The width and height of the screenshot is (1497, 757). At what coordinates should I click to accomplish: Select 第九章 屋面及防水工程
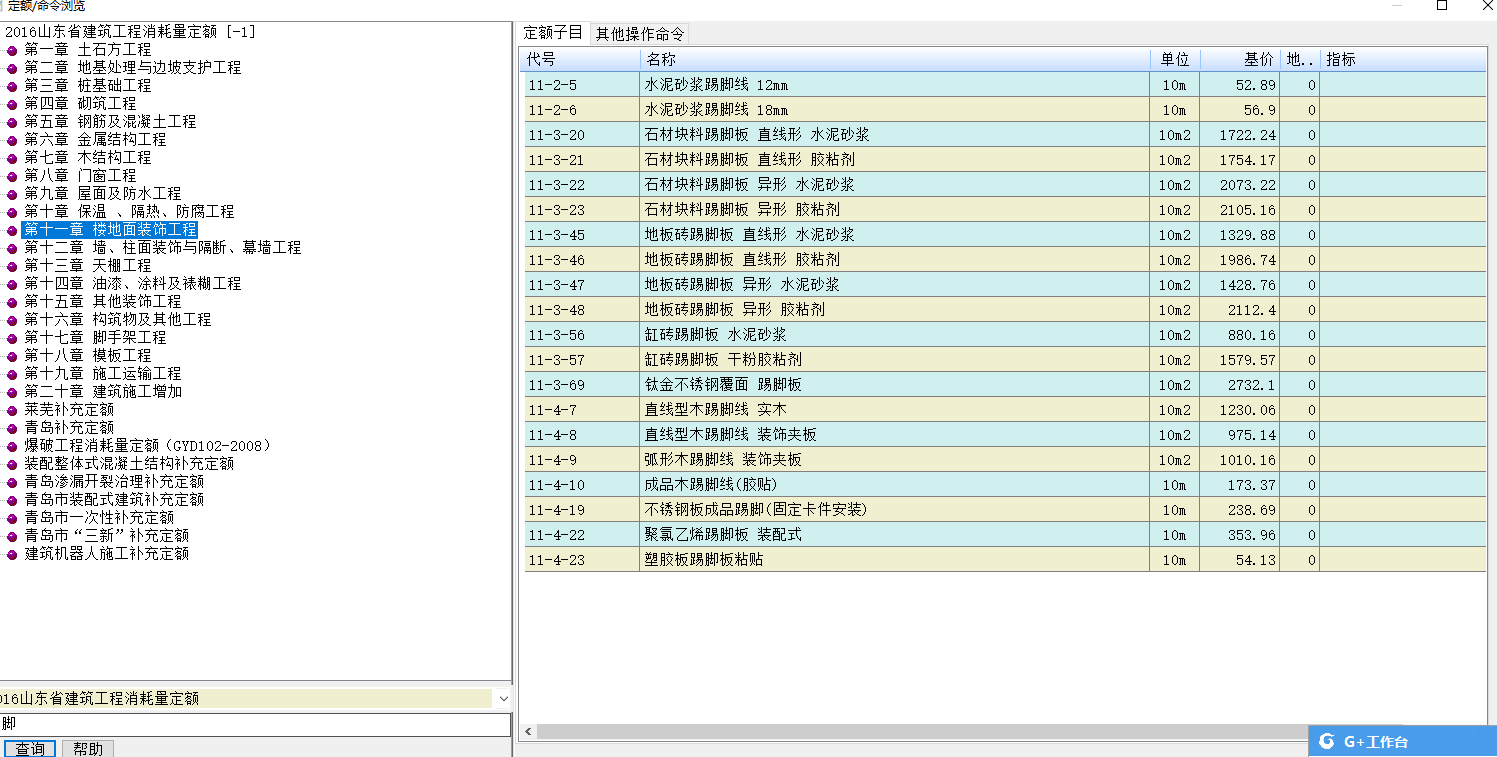coord(103,194)
